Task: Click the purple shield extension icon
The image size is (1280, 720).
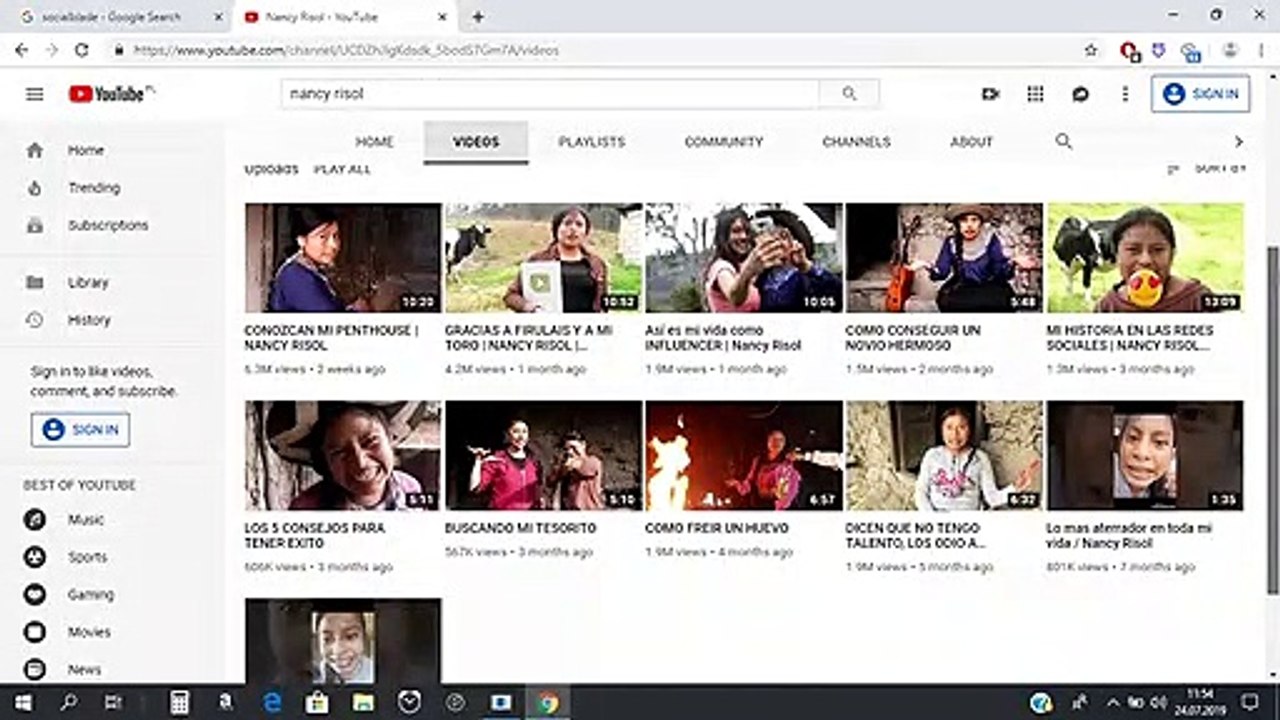Action: click(1160, 49)
